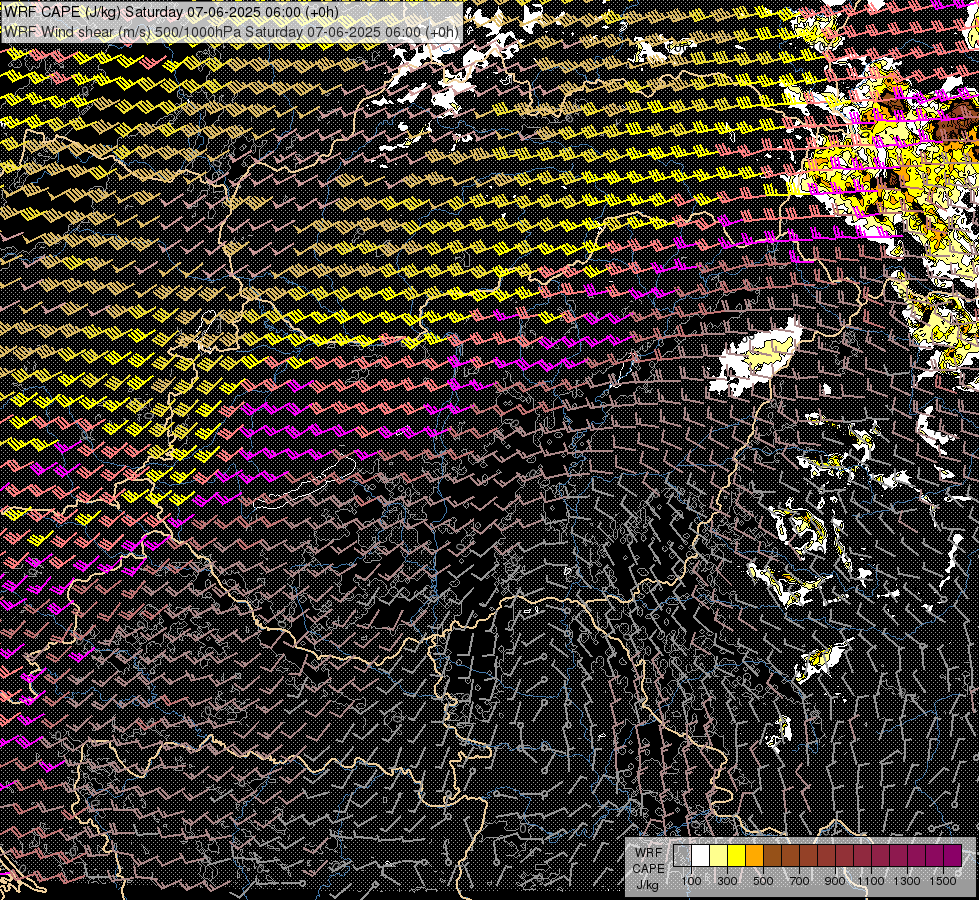Select the transparent first swatch in the legend

click(682, 856)
